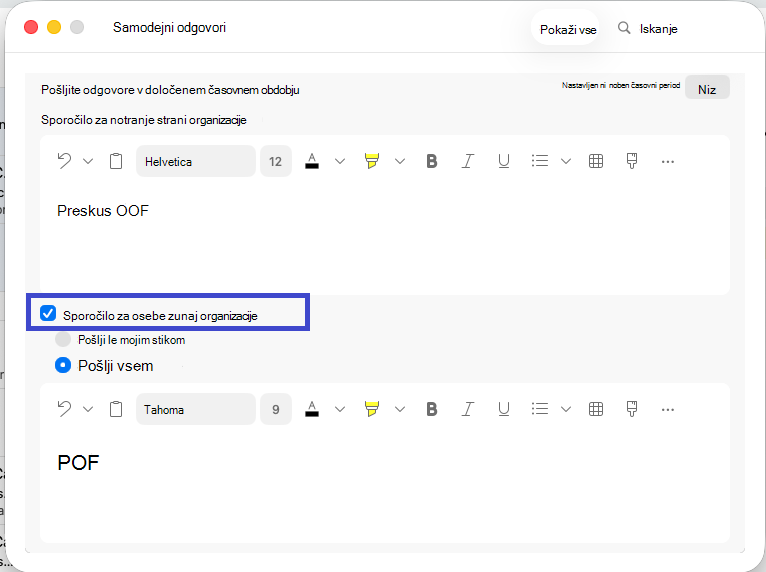The height and width of the screenshot is (572, 766).
Task: Click format painter in Helvetica toolbar
Action: pos(632,161)
